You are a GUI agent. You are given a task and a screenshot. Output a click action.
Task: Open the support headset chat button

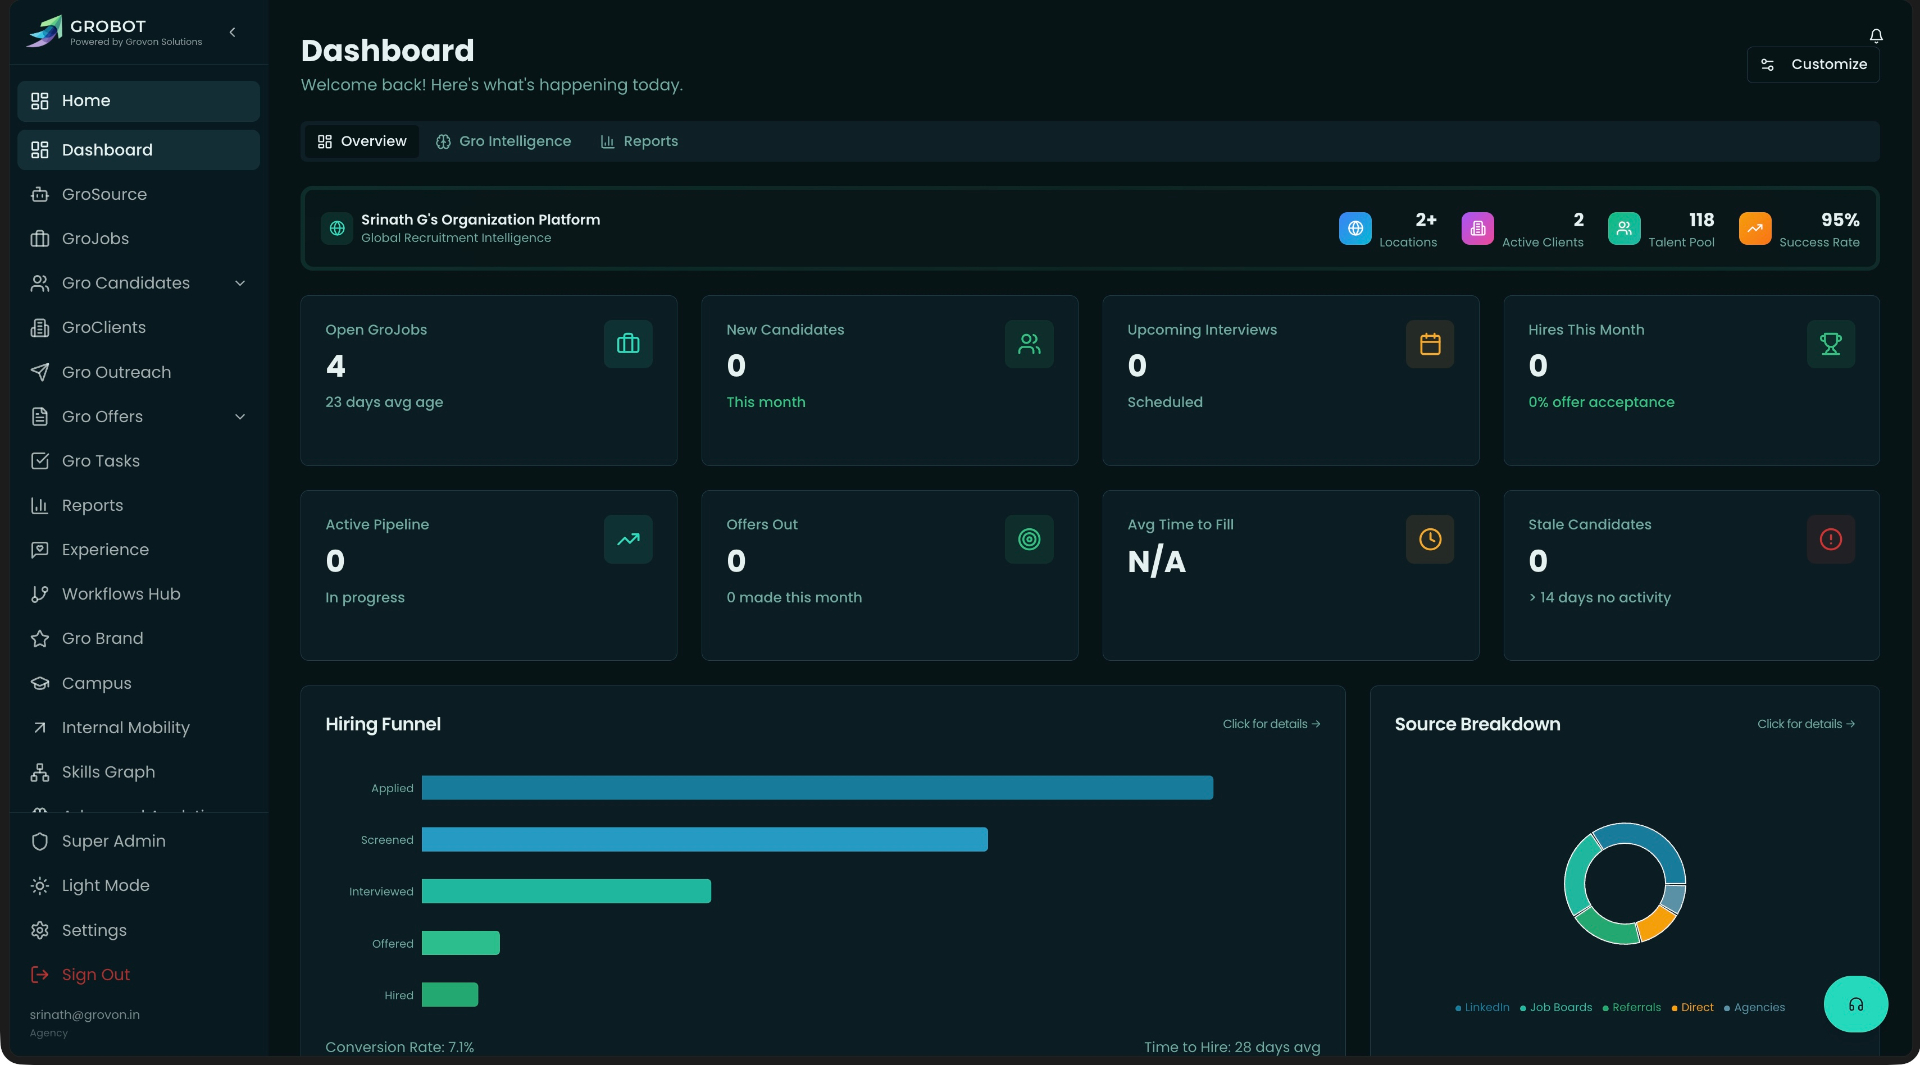(x=1856, y=1004)
